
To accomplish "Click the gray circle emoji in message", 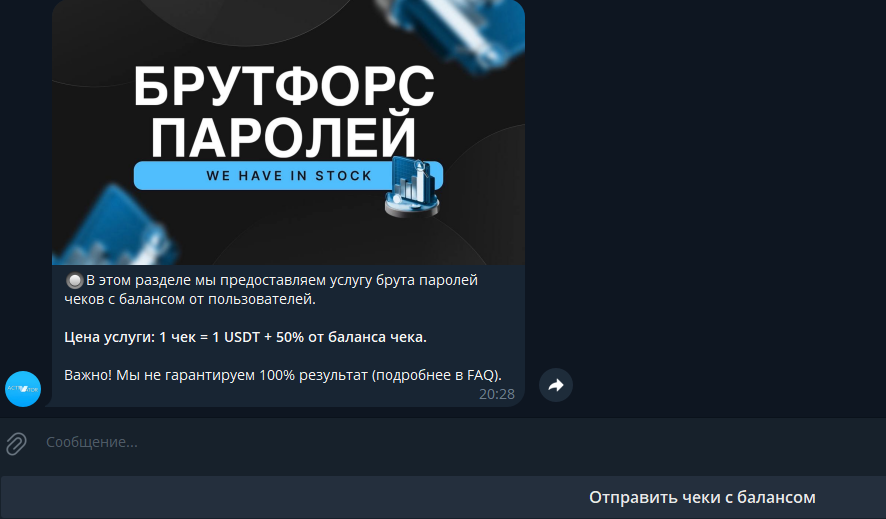I will click(74, 280).
